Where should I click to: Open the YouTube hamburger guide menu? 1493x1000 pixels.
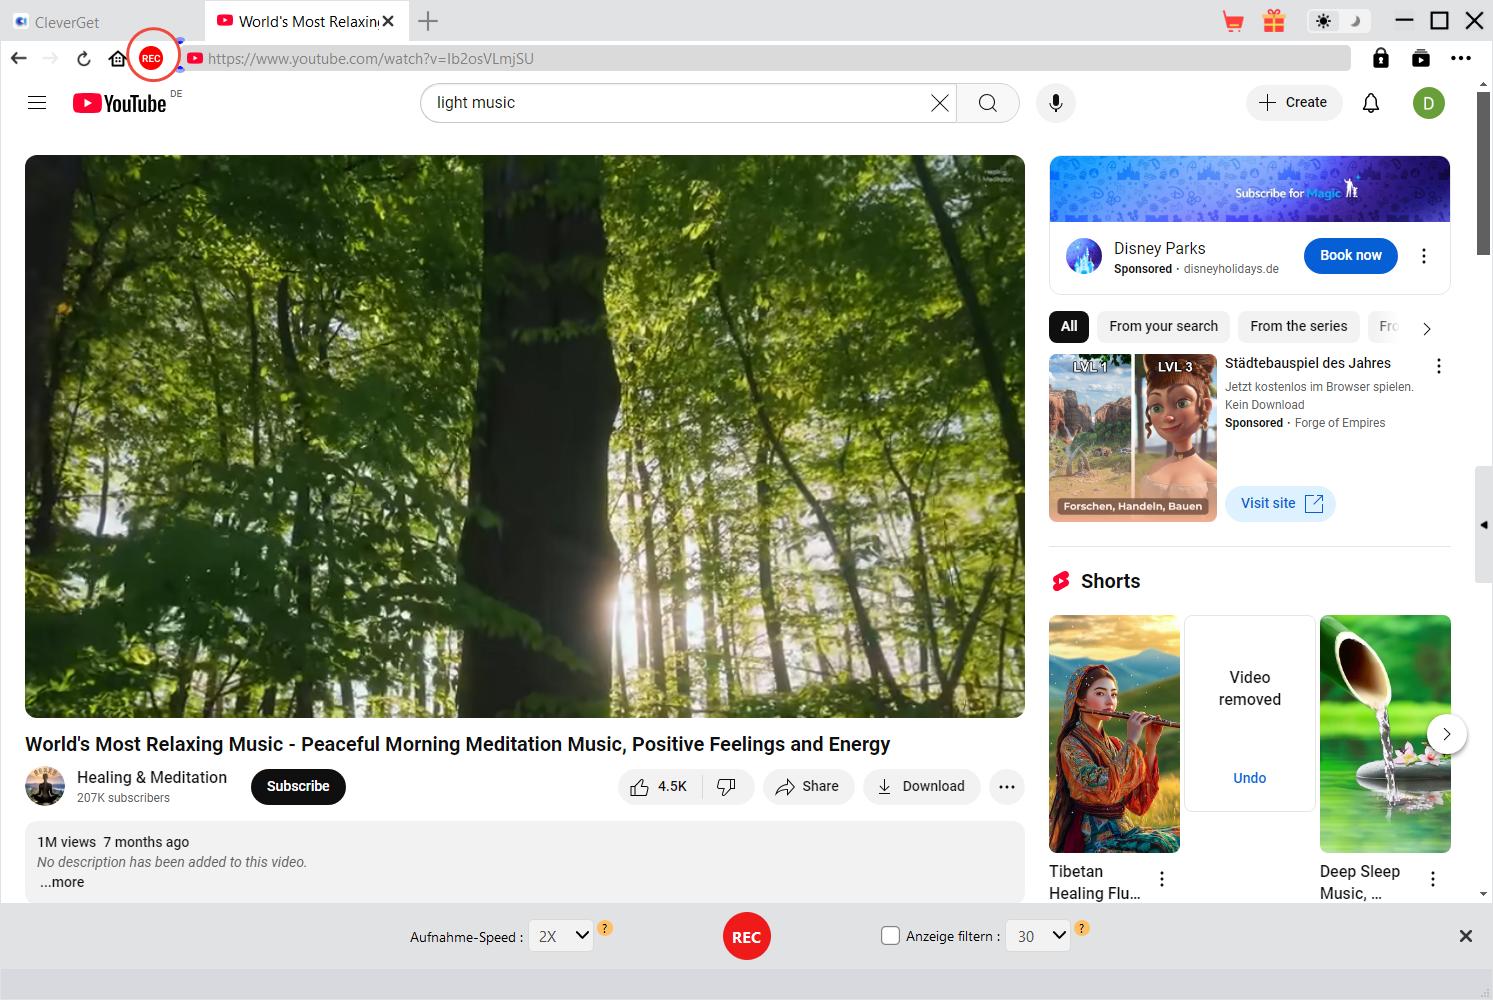(x=37, y=103)
